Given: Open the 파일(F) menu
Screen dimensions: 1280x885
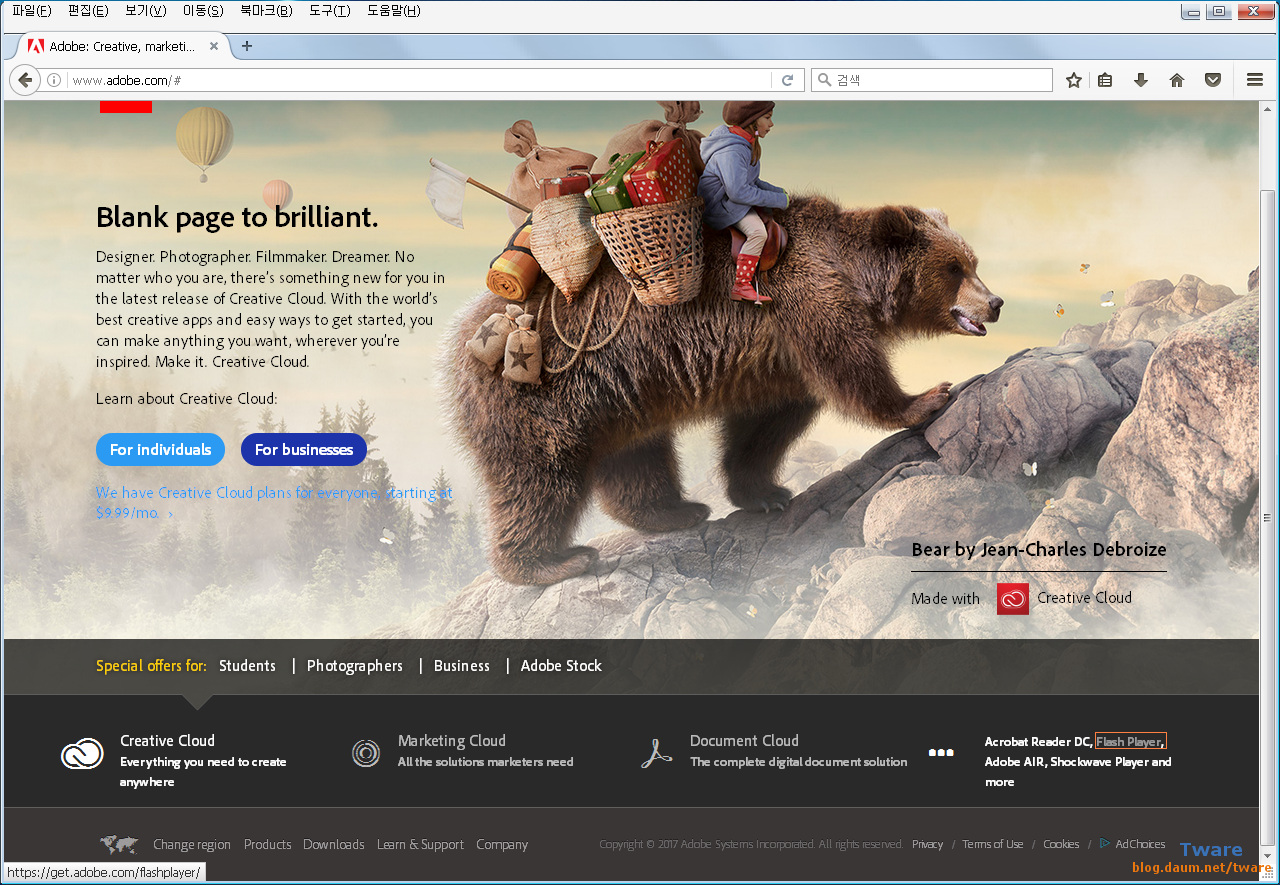Looking at the screenshot, I should click(32, 11).
